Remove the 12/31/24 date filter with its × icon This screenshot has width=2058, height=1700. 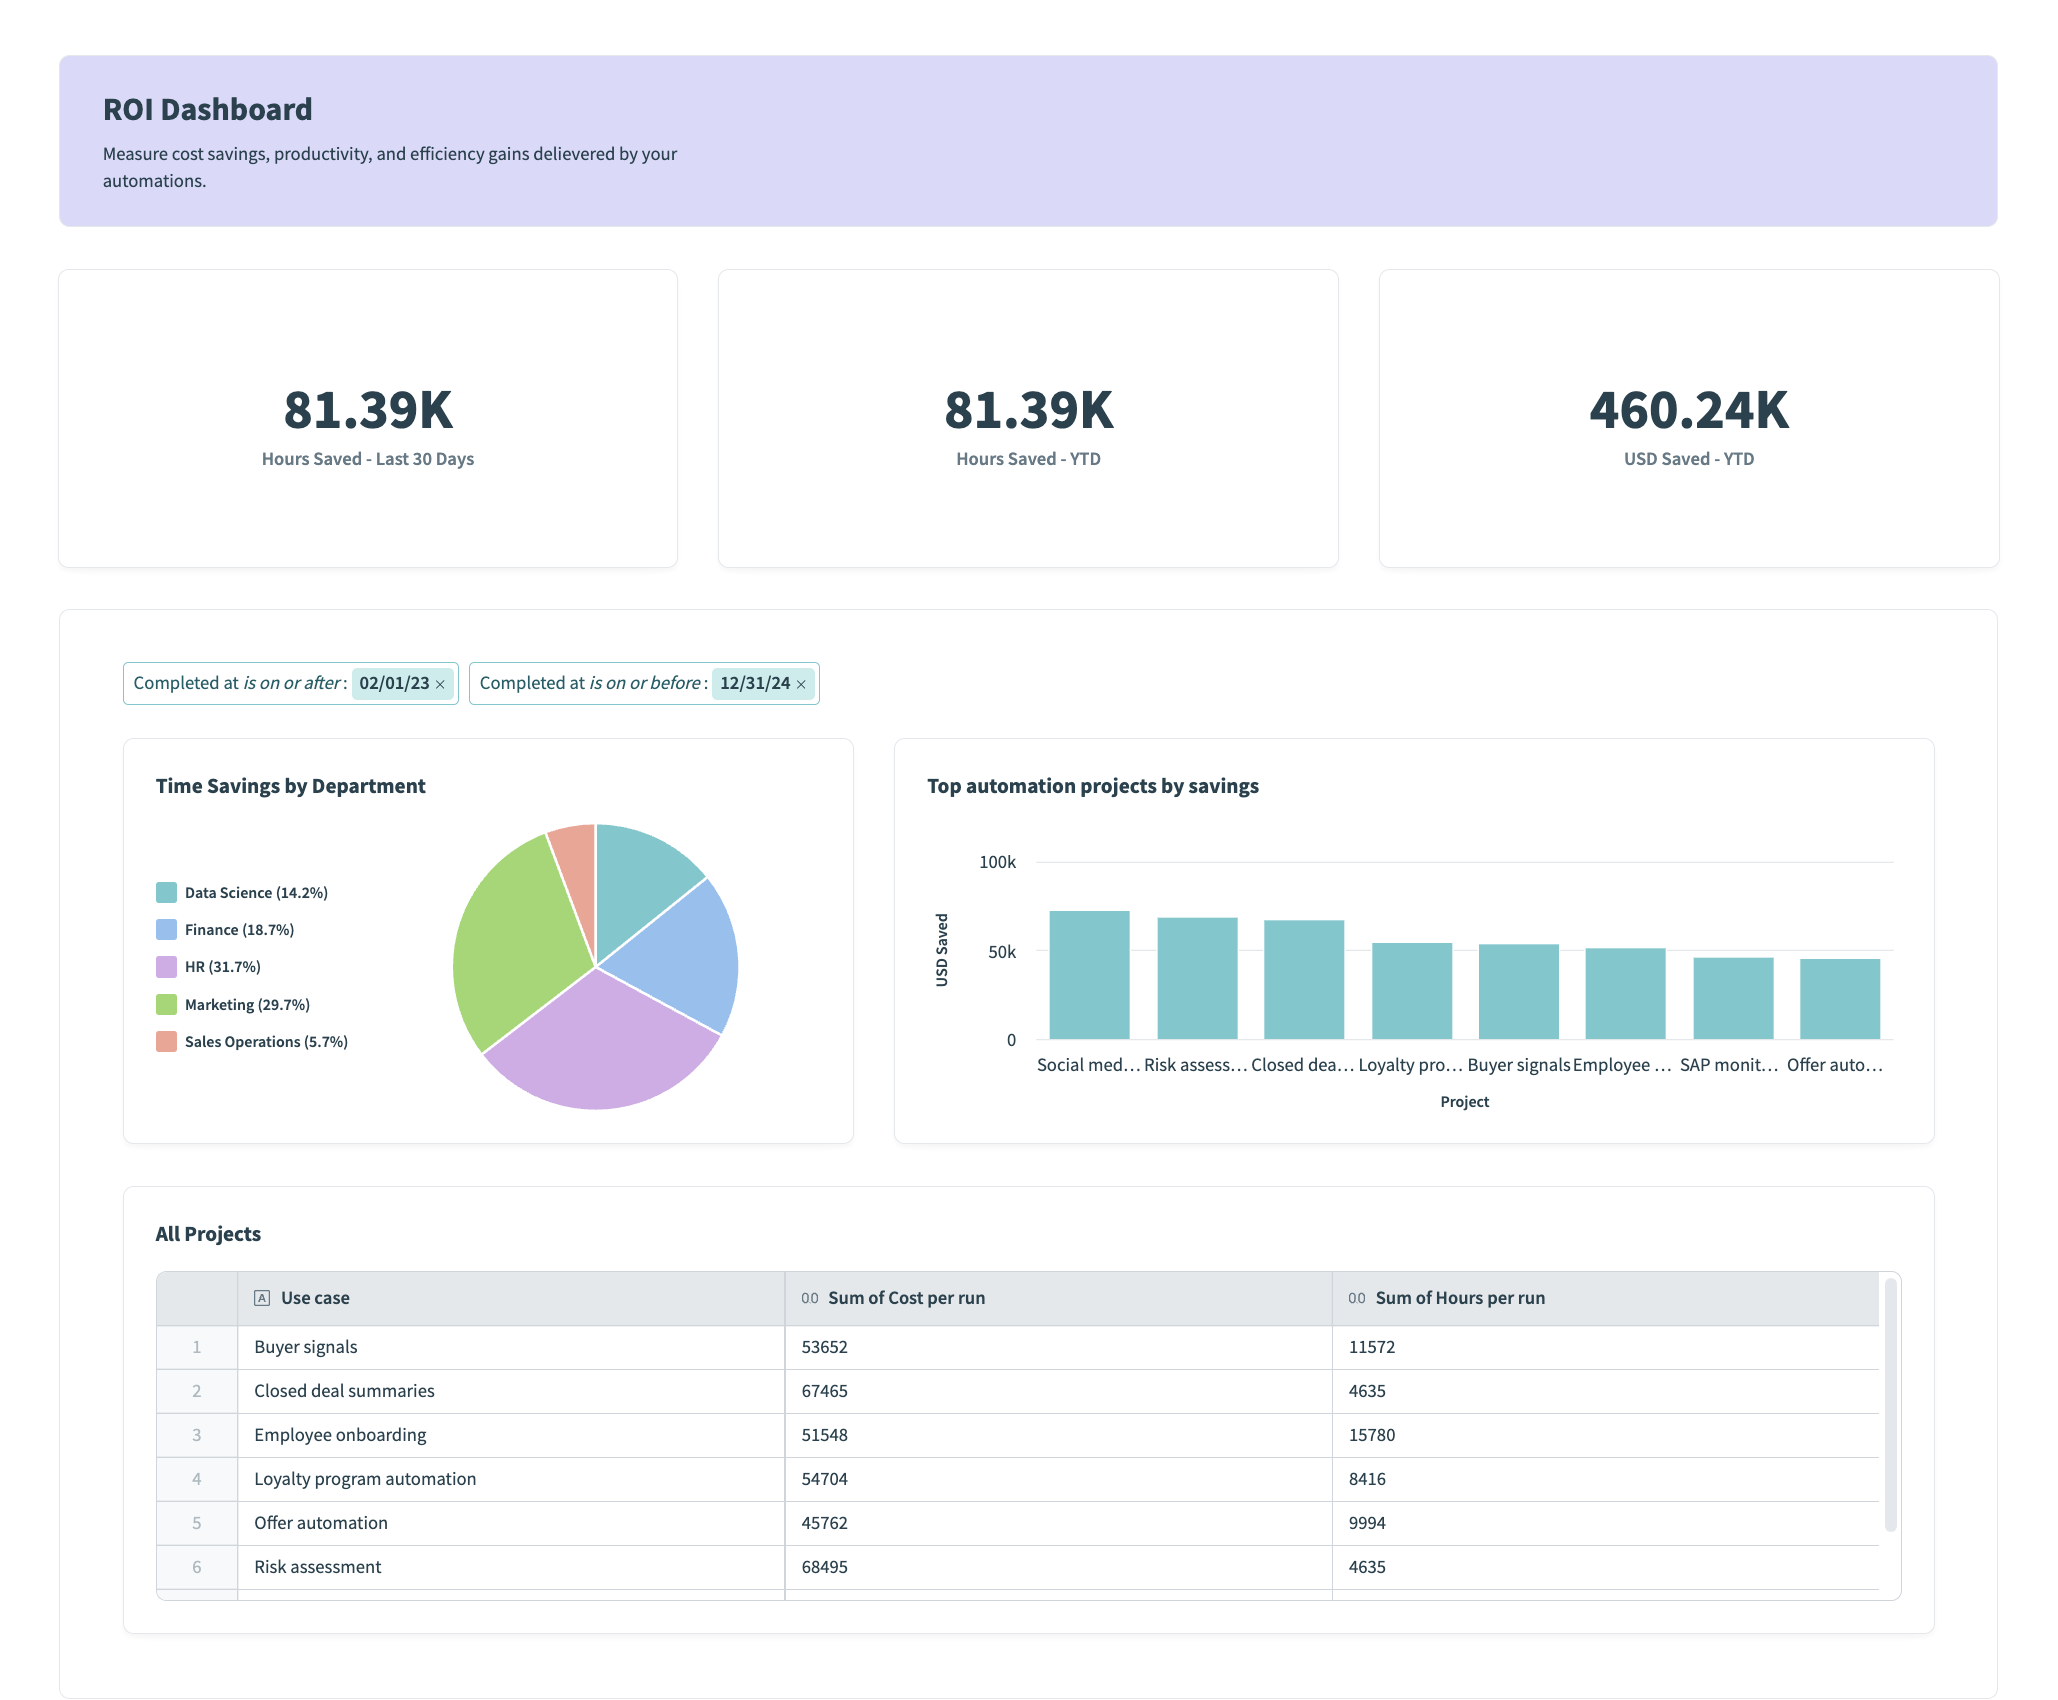[x=800, y=684]
